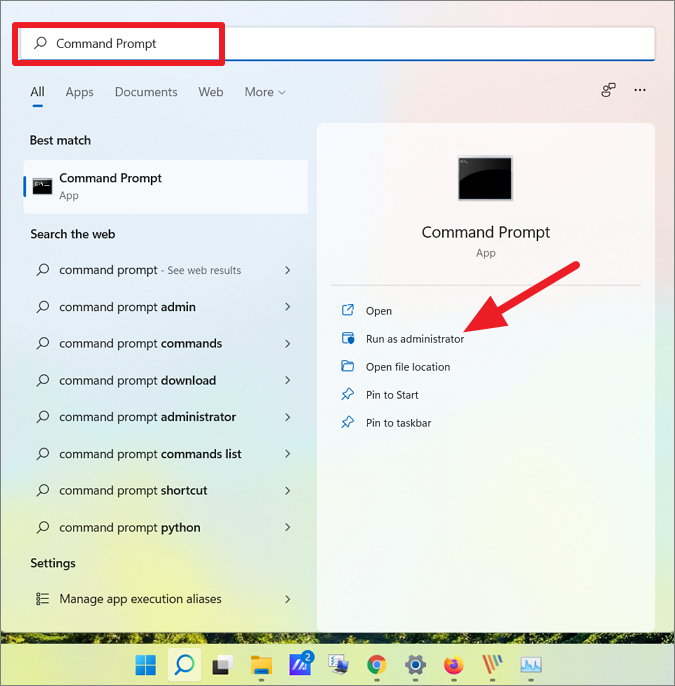Launch Google Chrome from the taskbar
Screen dimensions: 675x686
377,665
